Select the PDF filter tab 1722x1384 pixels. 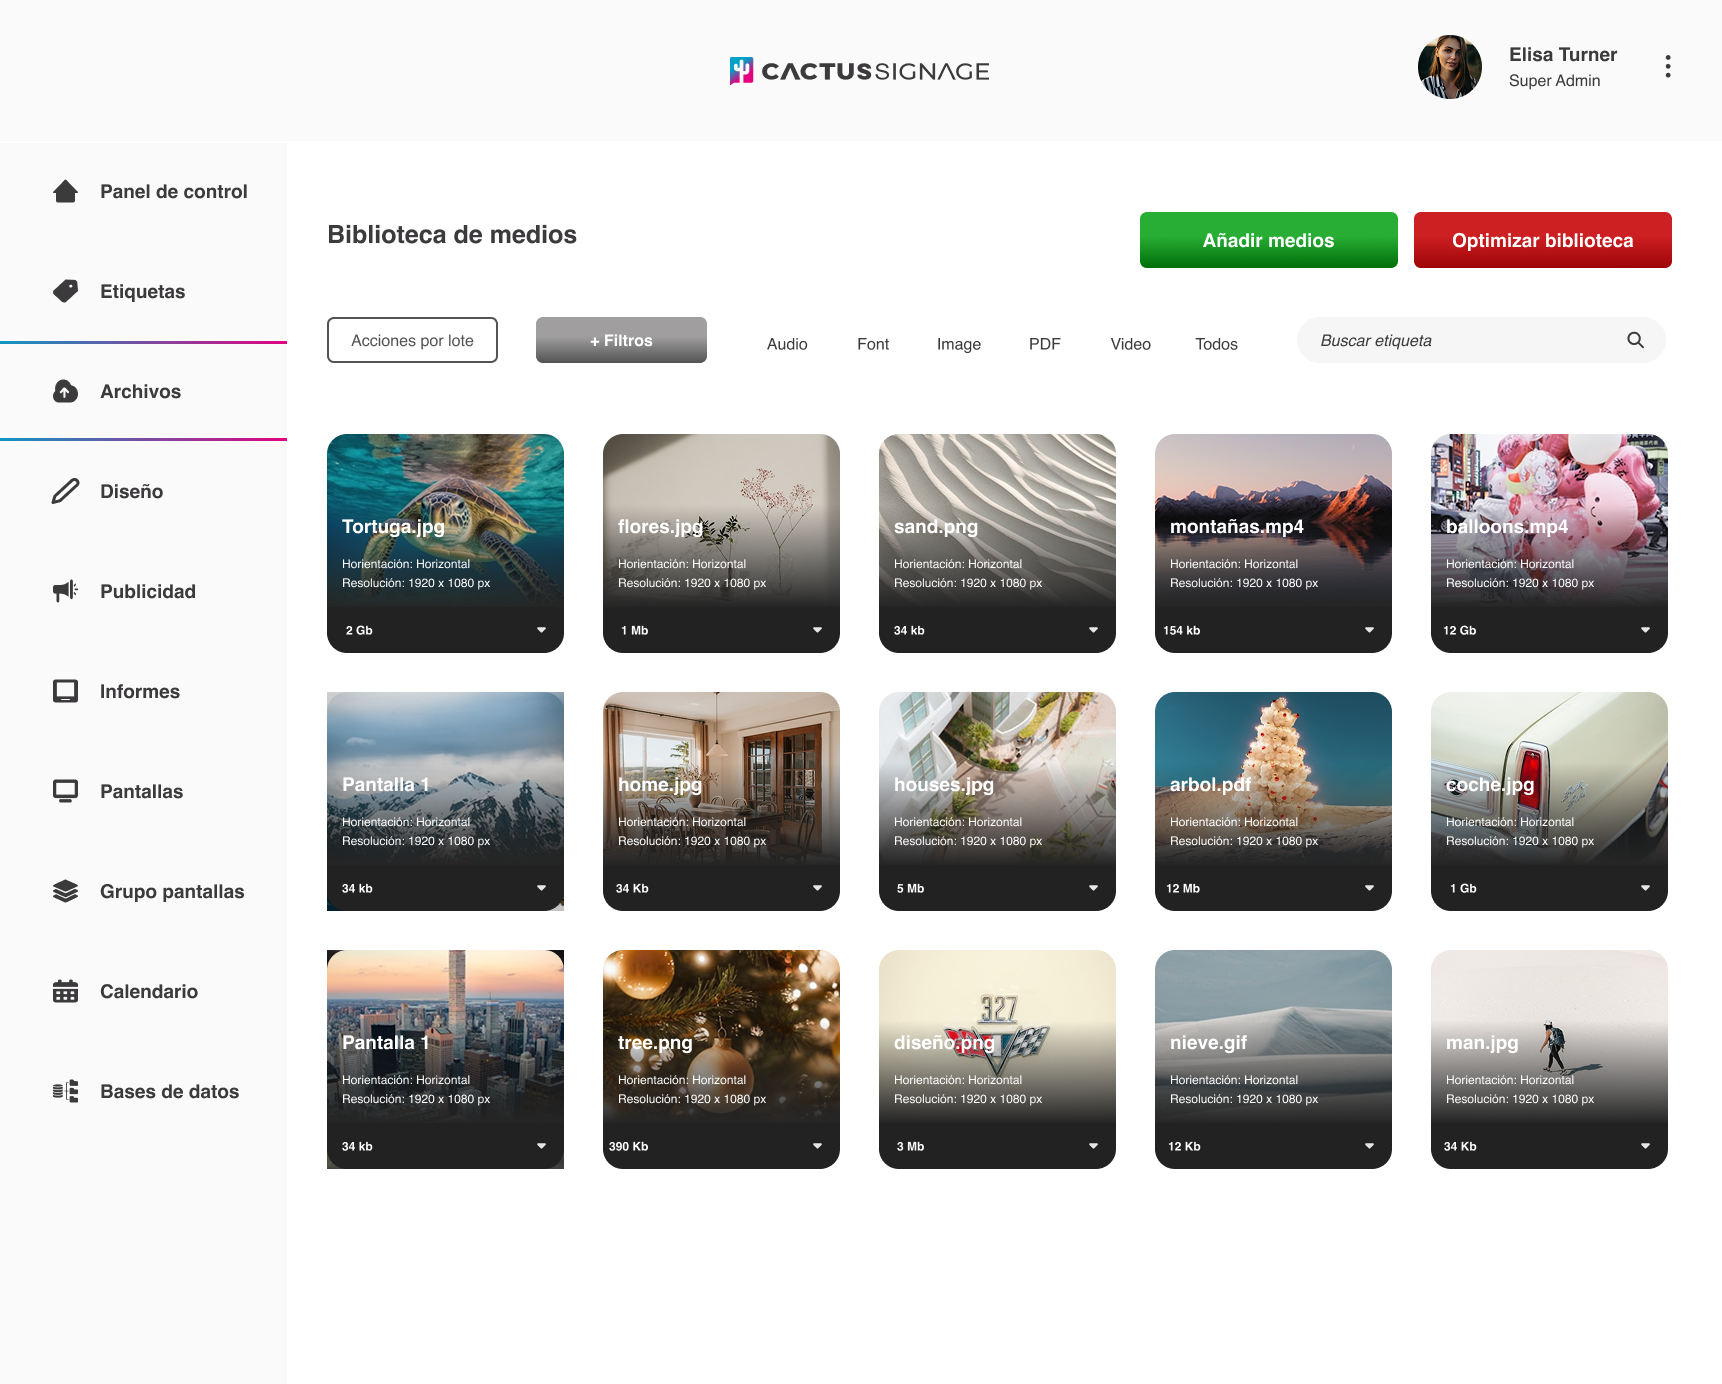click(x=1044, y=344)
